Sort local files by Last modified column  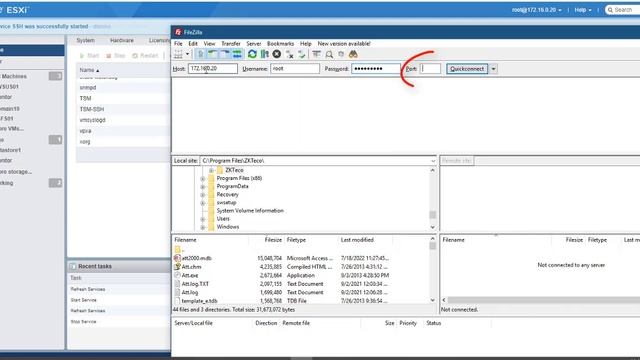[x=357, y=240]
